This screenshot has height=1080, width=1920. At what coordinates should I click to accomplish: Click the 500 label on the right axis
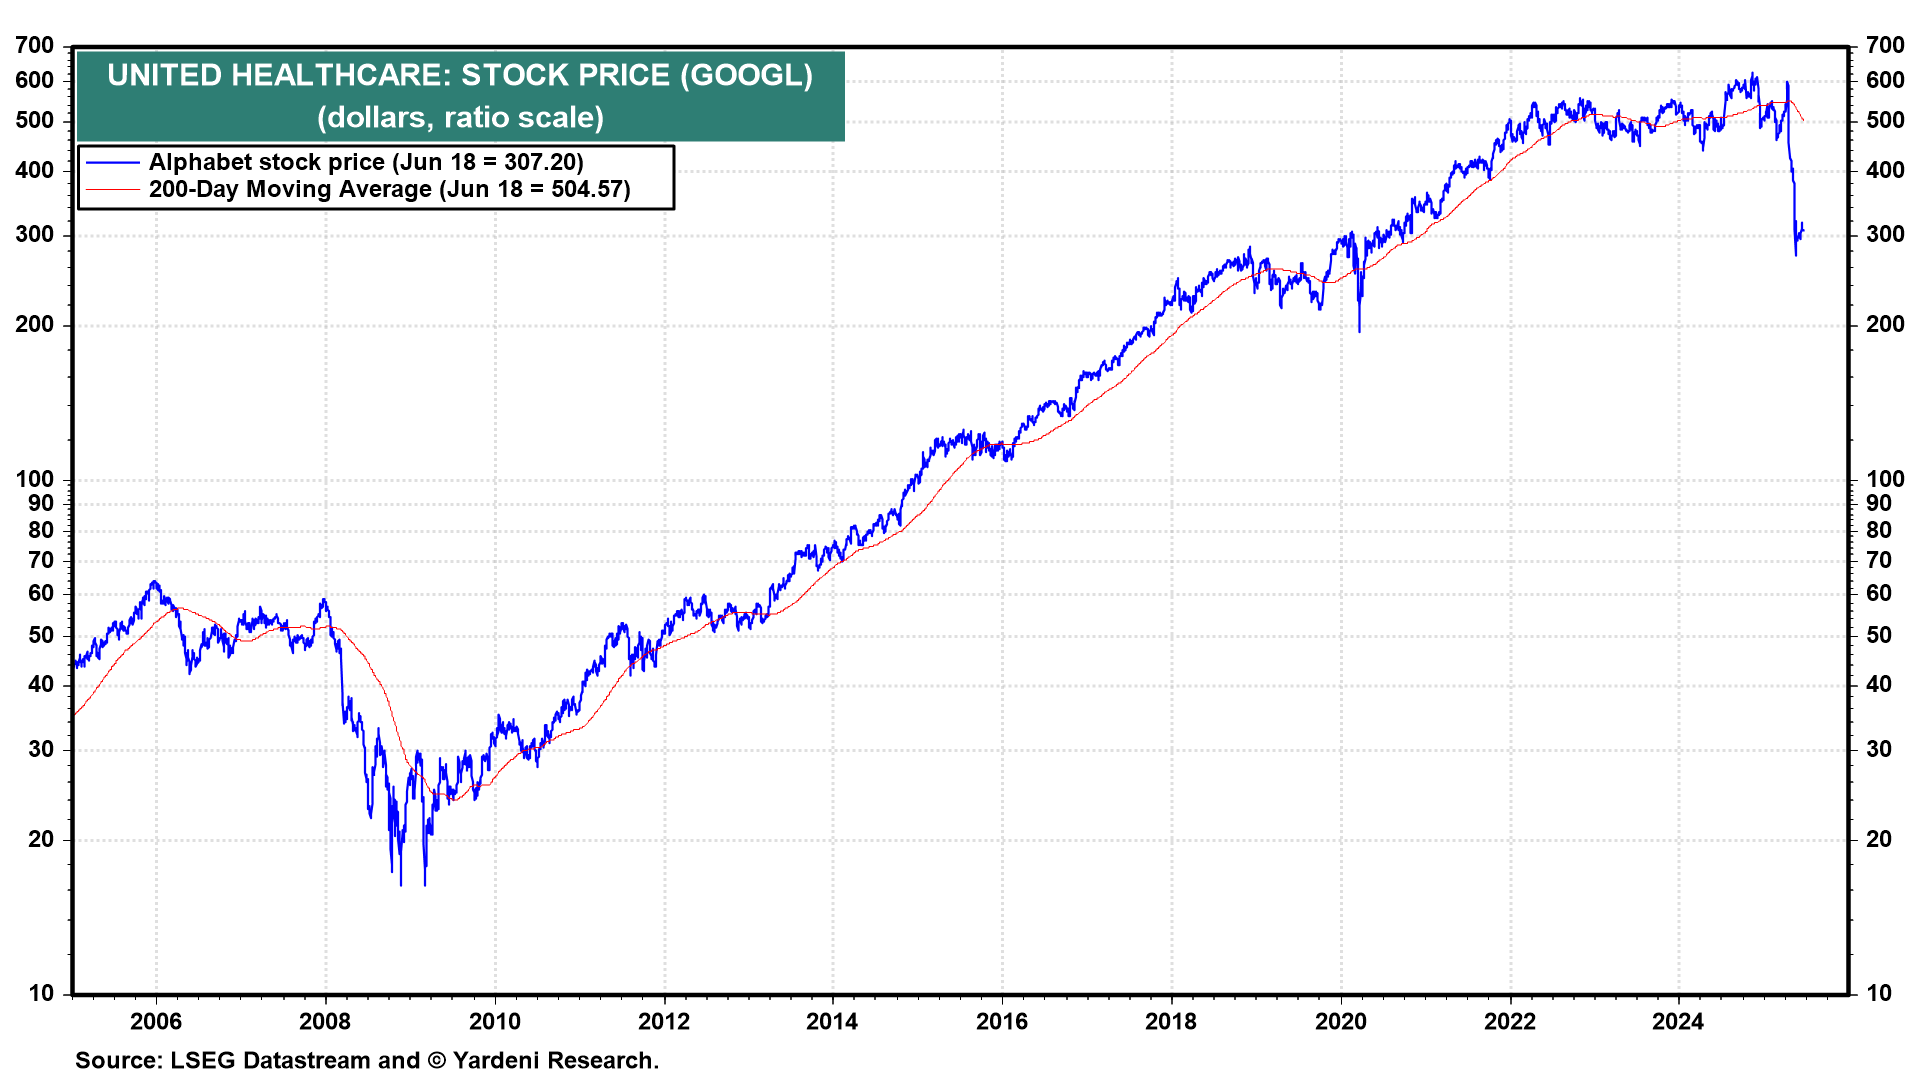click(x=1885, y=121)
